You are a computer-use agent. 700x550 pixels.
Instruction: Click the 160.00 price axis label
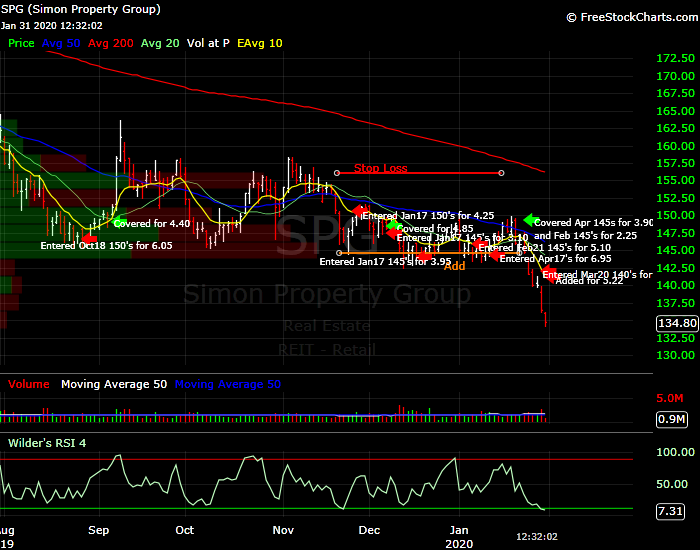tap(675, 146)
